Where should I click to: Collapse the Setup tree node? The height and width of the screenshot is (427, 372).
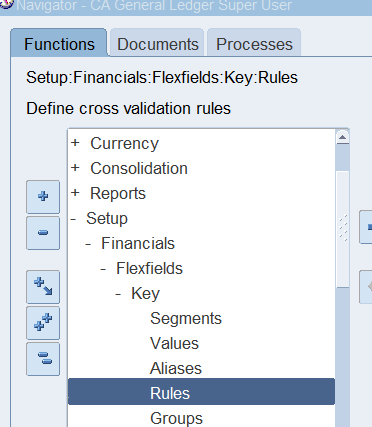pyautogui.click(x=74, y=219)
